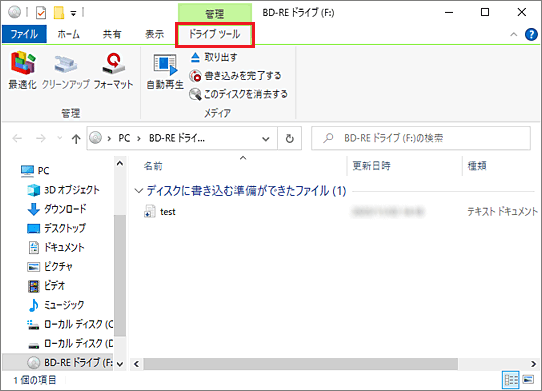Click the 最適化 (Optimize) drive icon
The width and height of the screenshot is (542, 391).
(x=23, y=71)
